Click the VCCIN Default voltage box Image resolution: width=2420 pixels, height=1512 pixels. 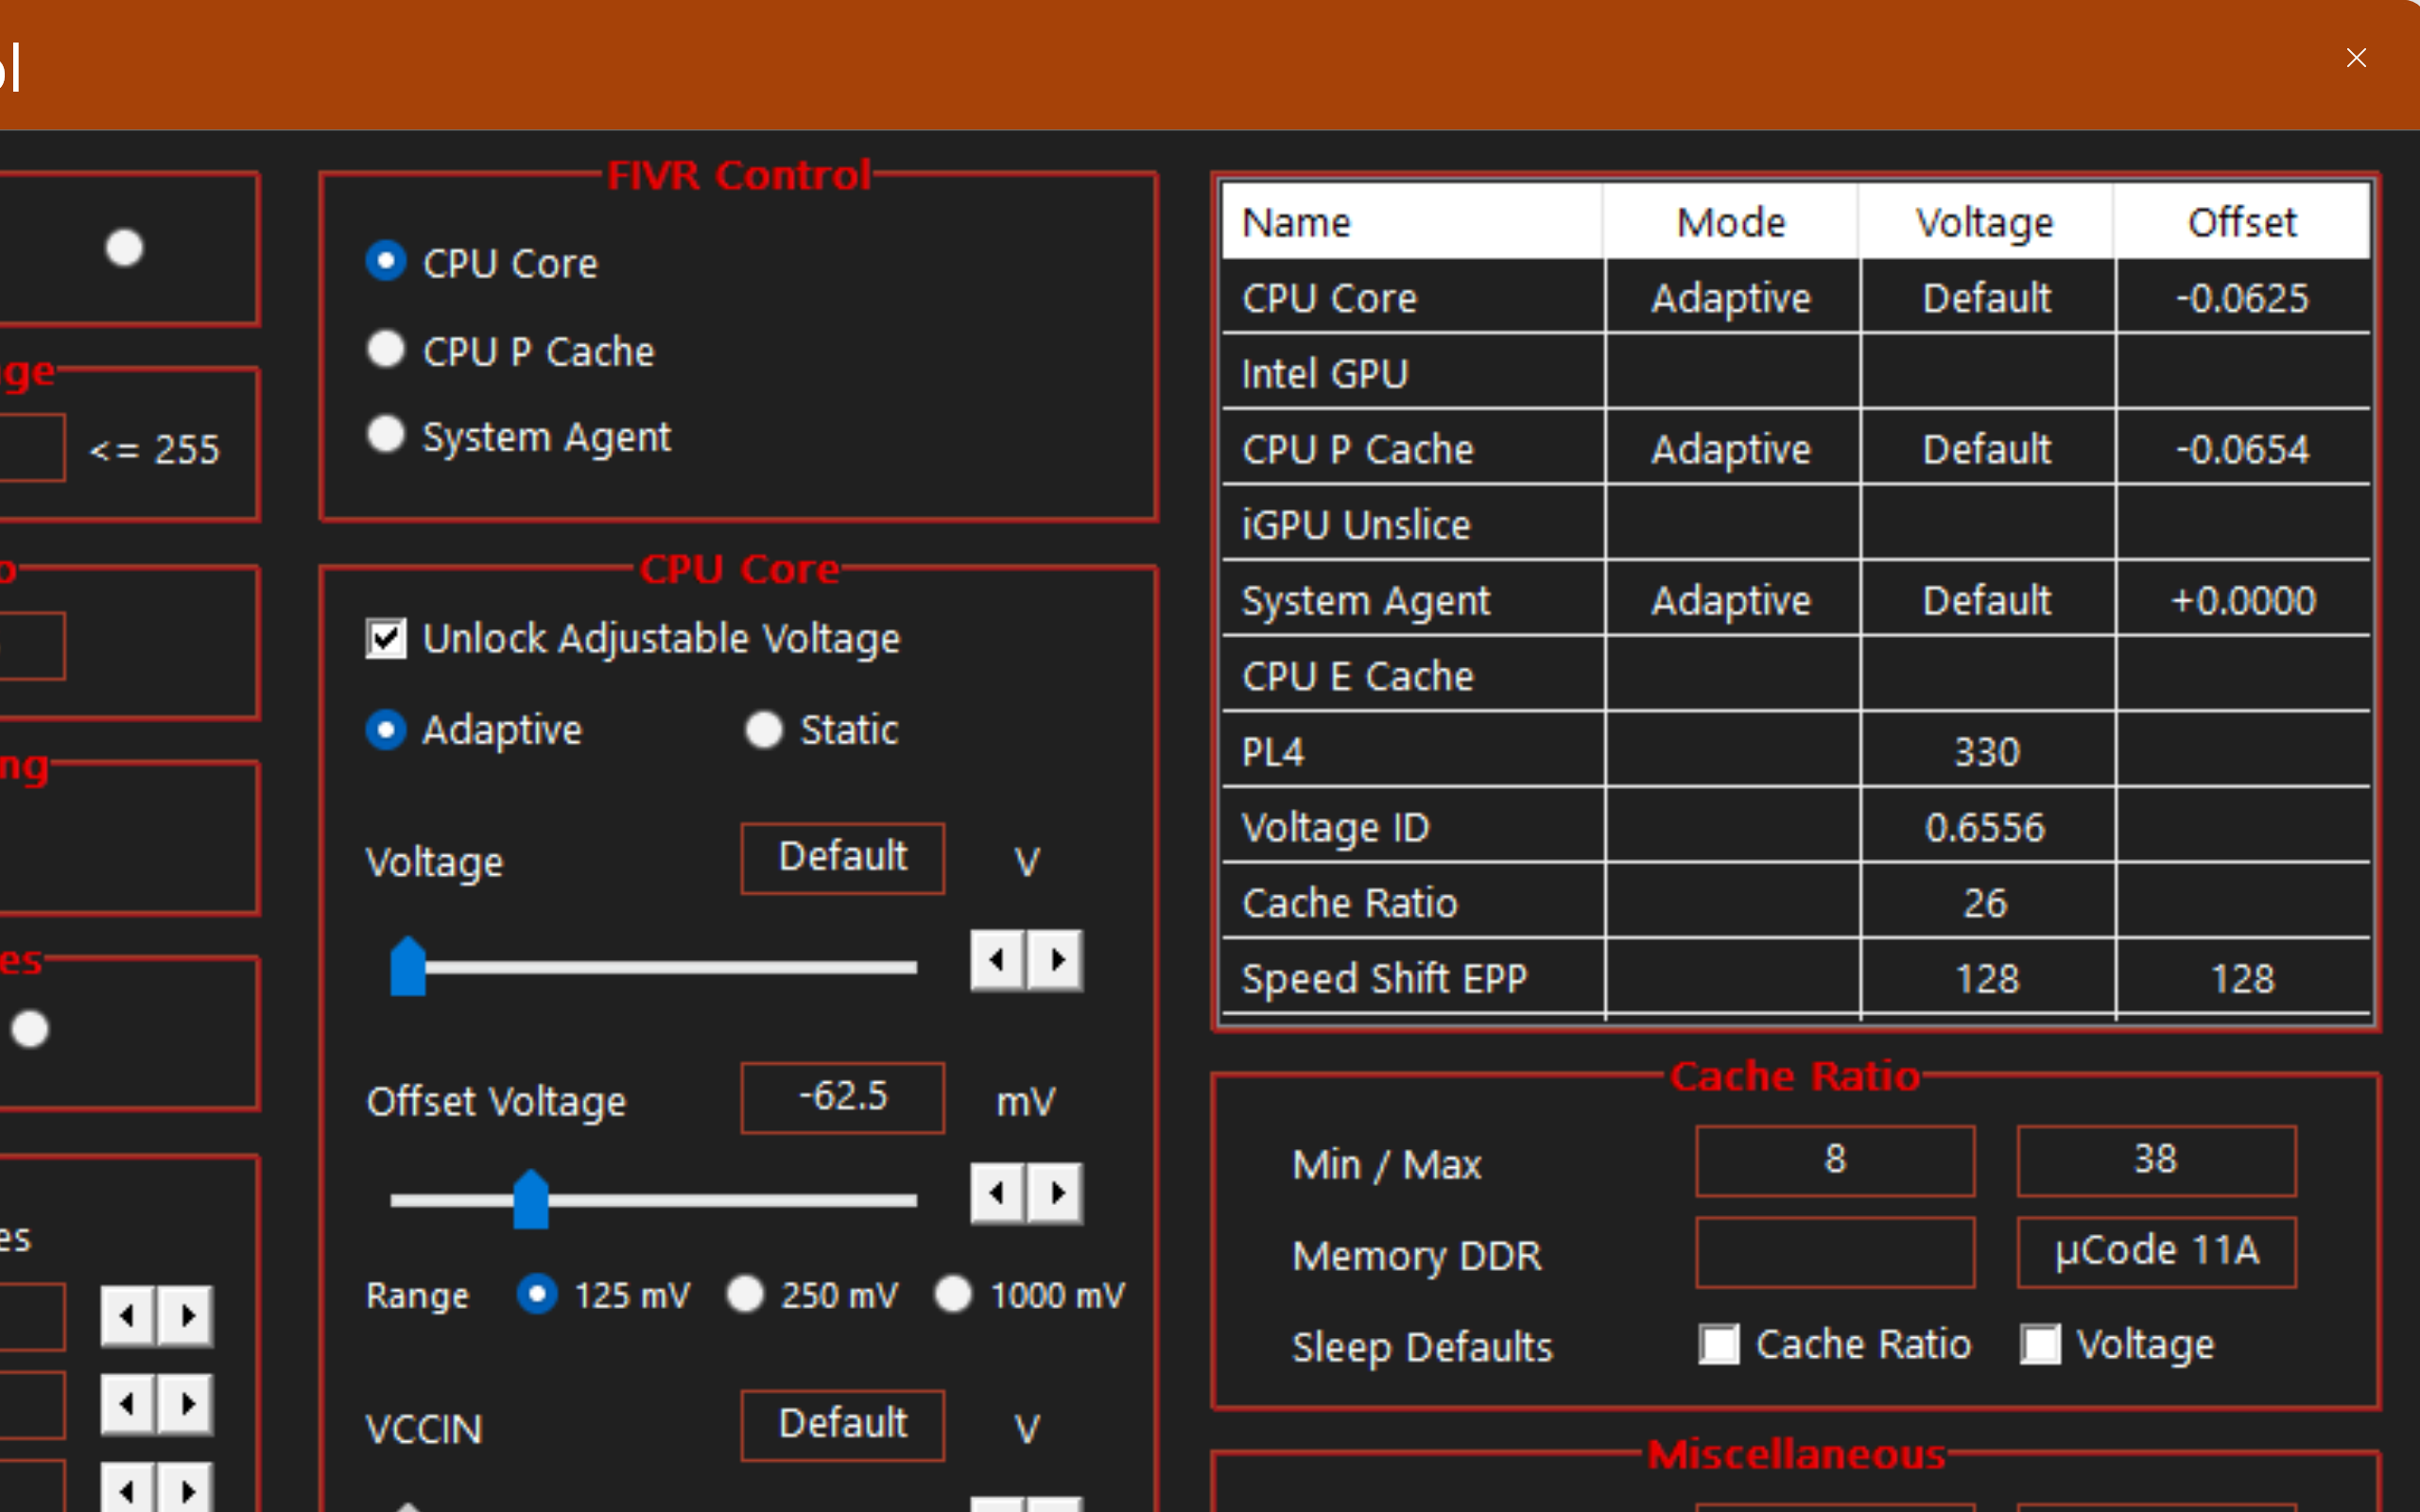point(842,1424)
